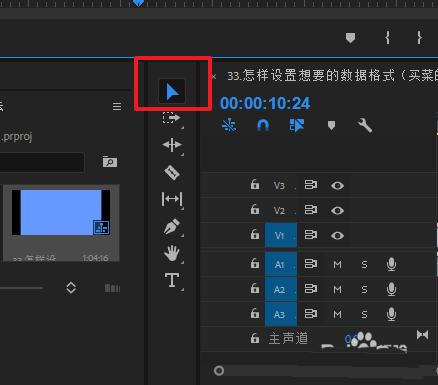Screen dimensions: 438x385
Task: Toggle sync lock on A3
Action: click(x=311, y=314)
